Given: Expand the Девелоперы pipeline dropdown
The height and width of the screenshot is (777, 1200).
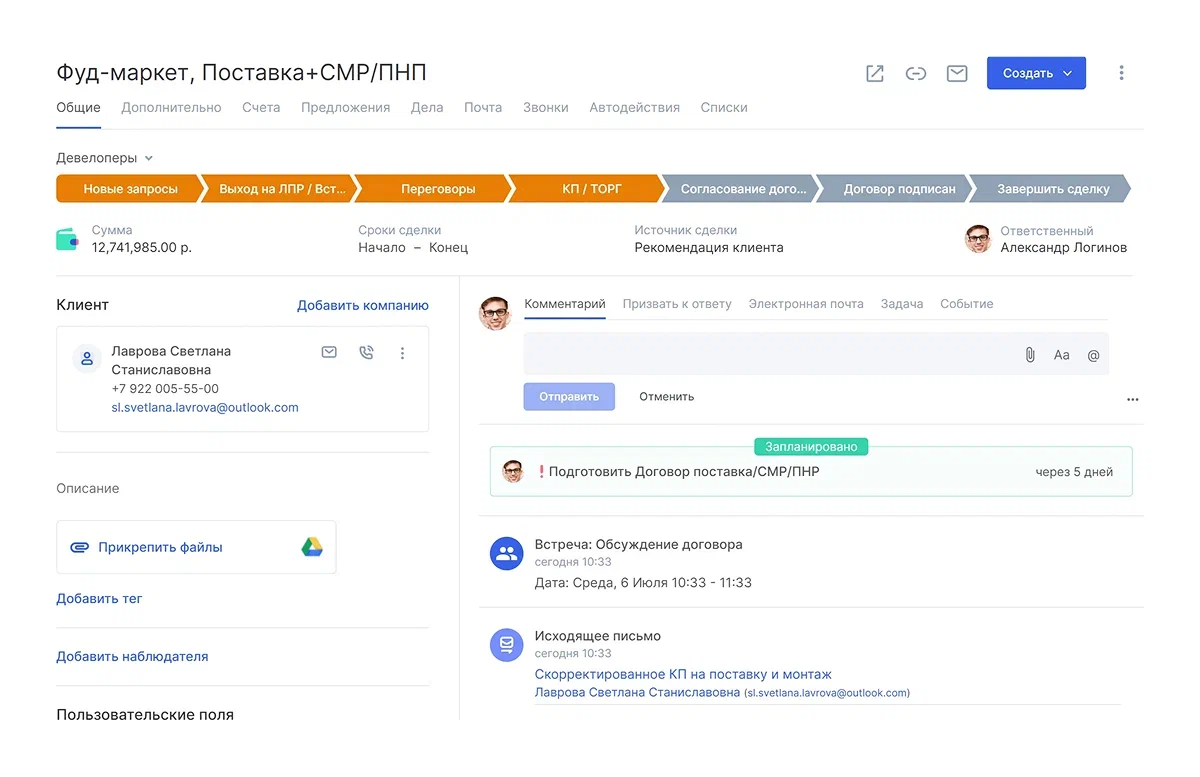Looking at the screenshot, I should pos(105,158).
